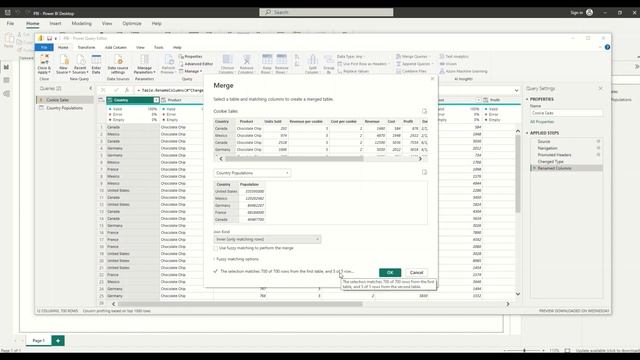Collapse the Queries pane arrow

(91, 88)
